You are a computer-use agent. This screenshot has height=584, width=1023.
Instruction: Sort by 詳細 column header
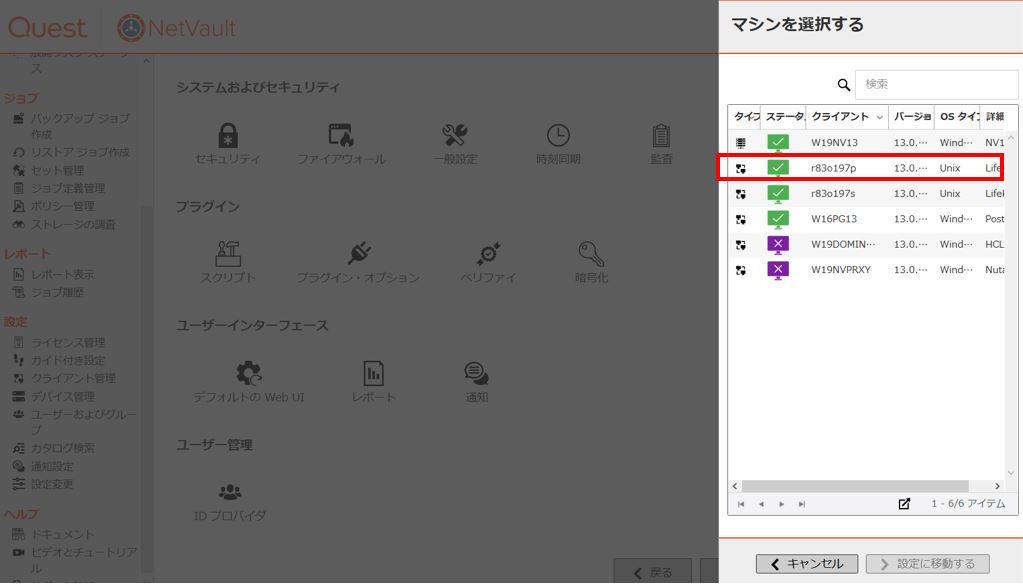click(995, 117)
